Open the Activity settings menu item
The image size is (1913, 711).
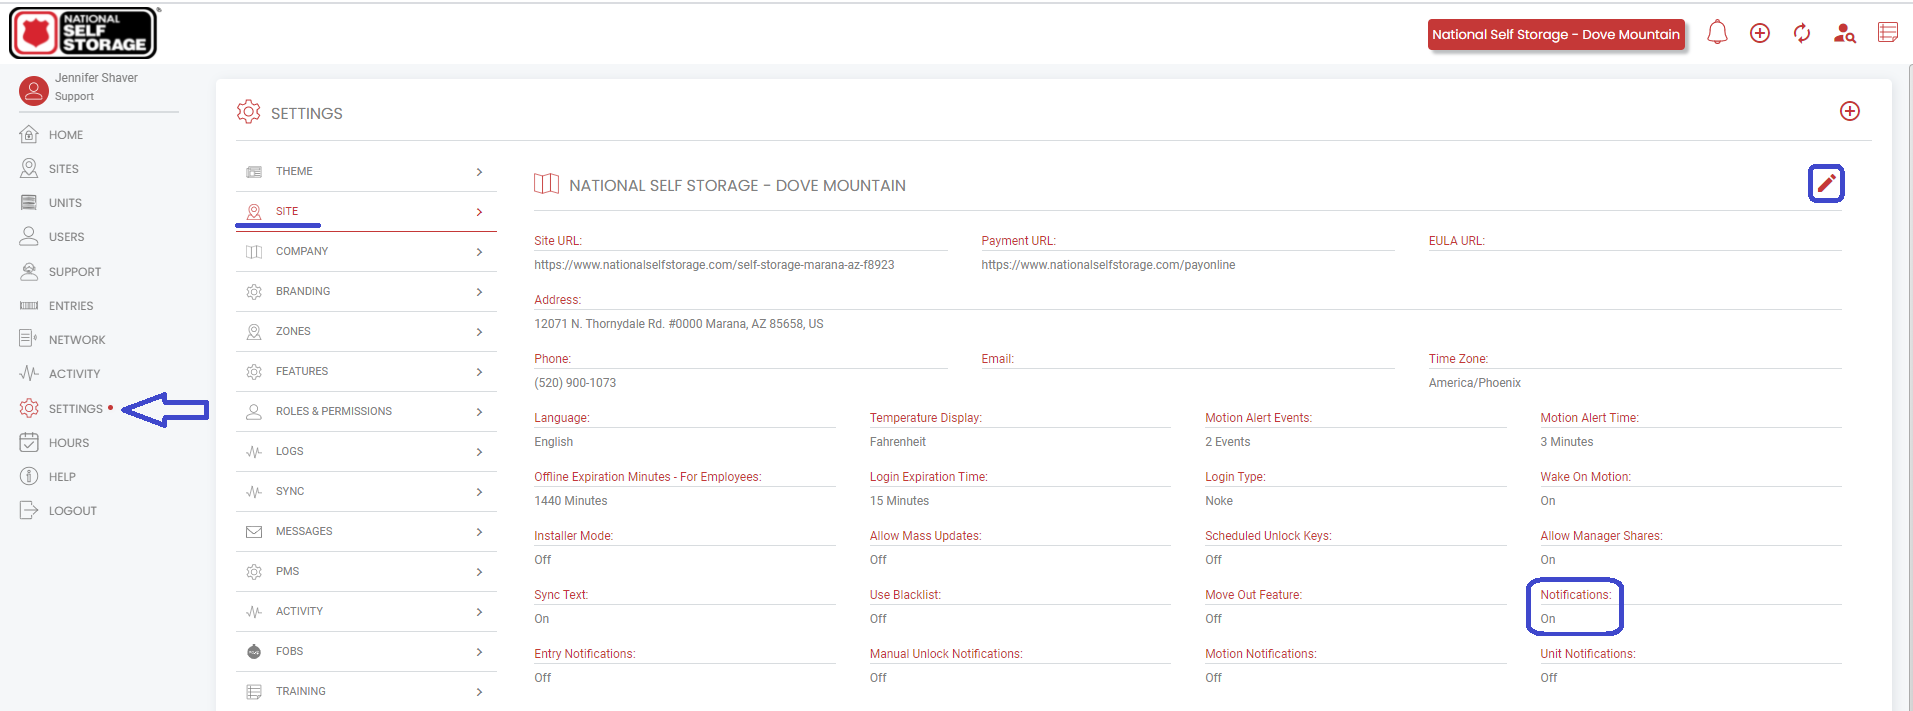tap(366, 611)
